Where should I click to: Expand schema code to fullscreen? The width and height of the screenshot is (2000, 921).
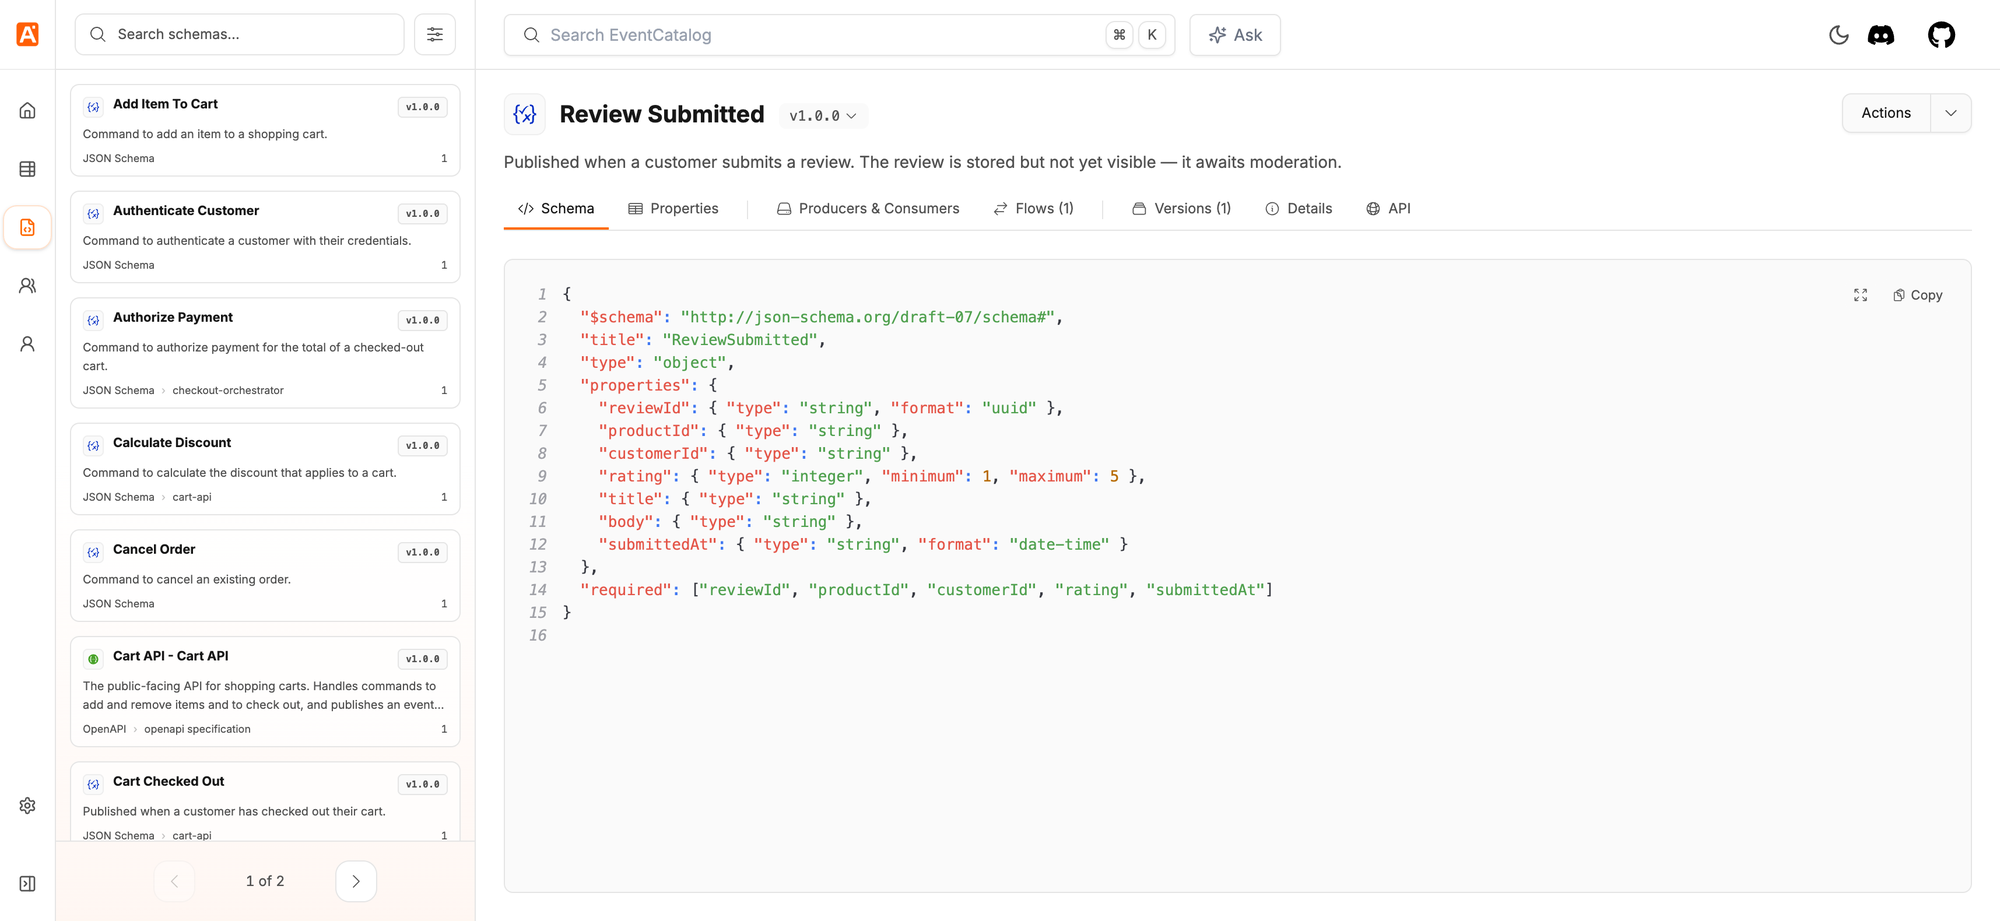click(x=1860, y=295)
